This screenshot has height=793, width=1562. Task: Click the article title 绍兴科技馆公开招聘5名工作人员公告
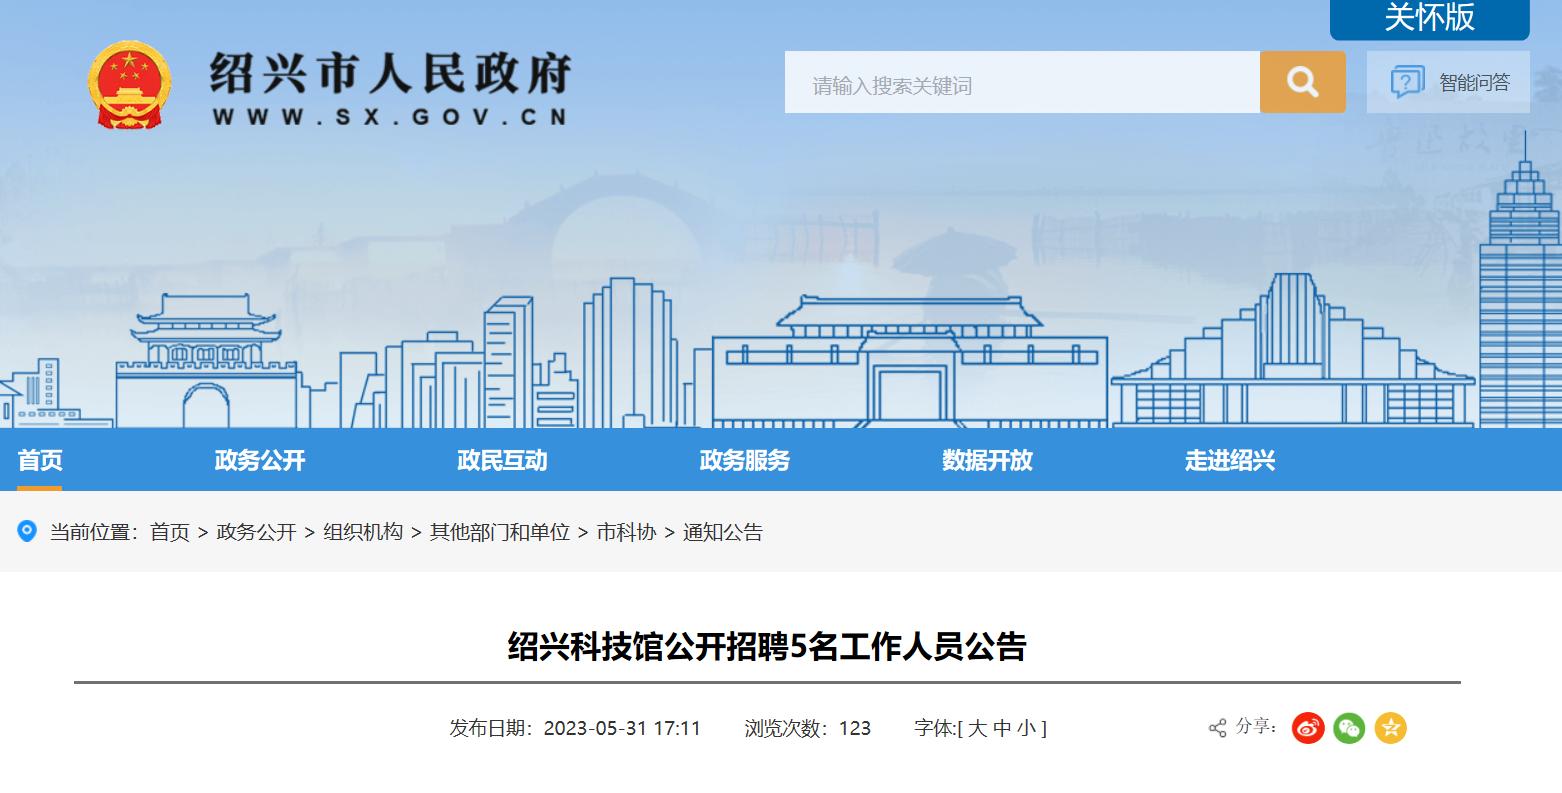click(767, 646)
